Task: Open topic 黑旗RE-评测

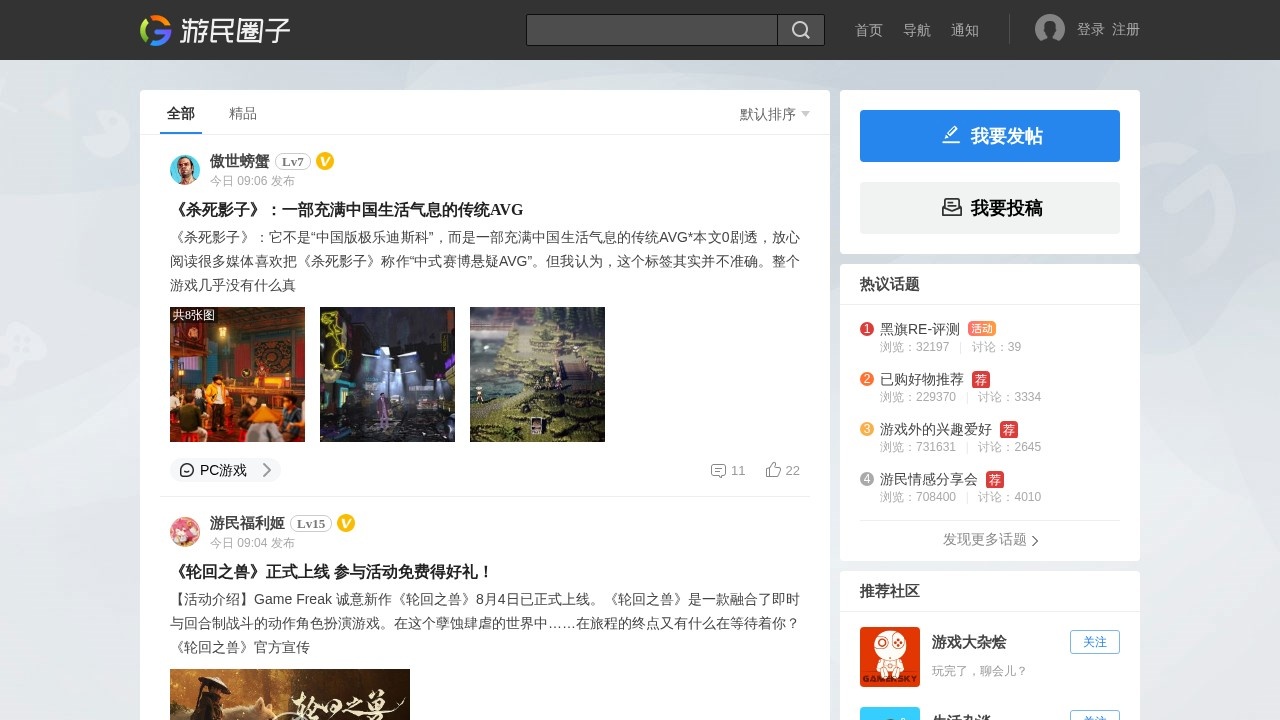Action: tap(920, 329)
